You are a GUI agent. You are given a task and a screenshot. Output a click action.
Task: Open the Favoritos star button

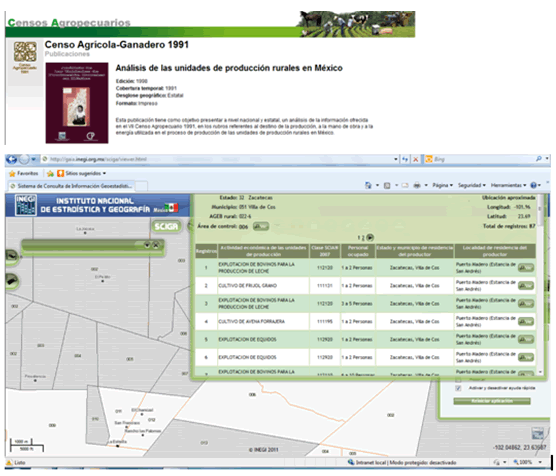(23, 173)
